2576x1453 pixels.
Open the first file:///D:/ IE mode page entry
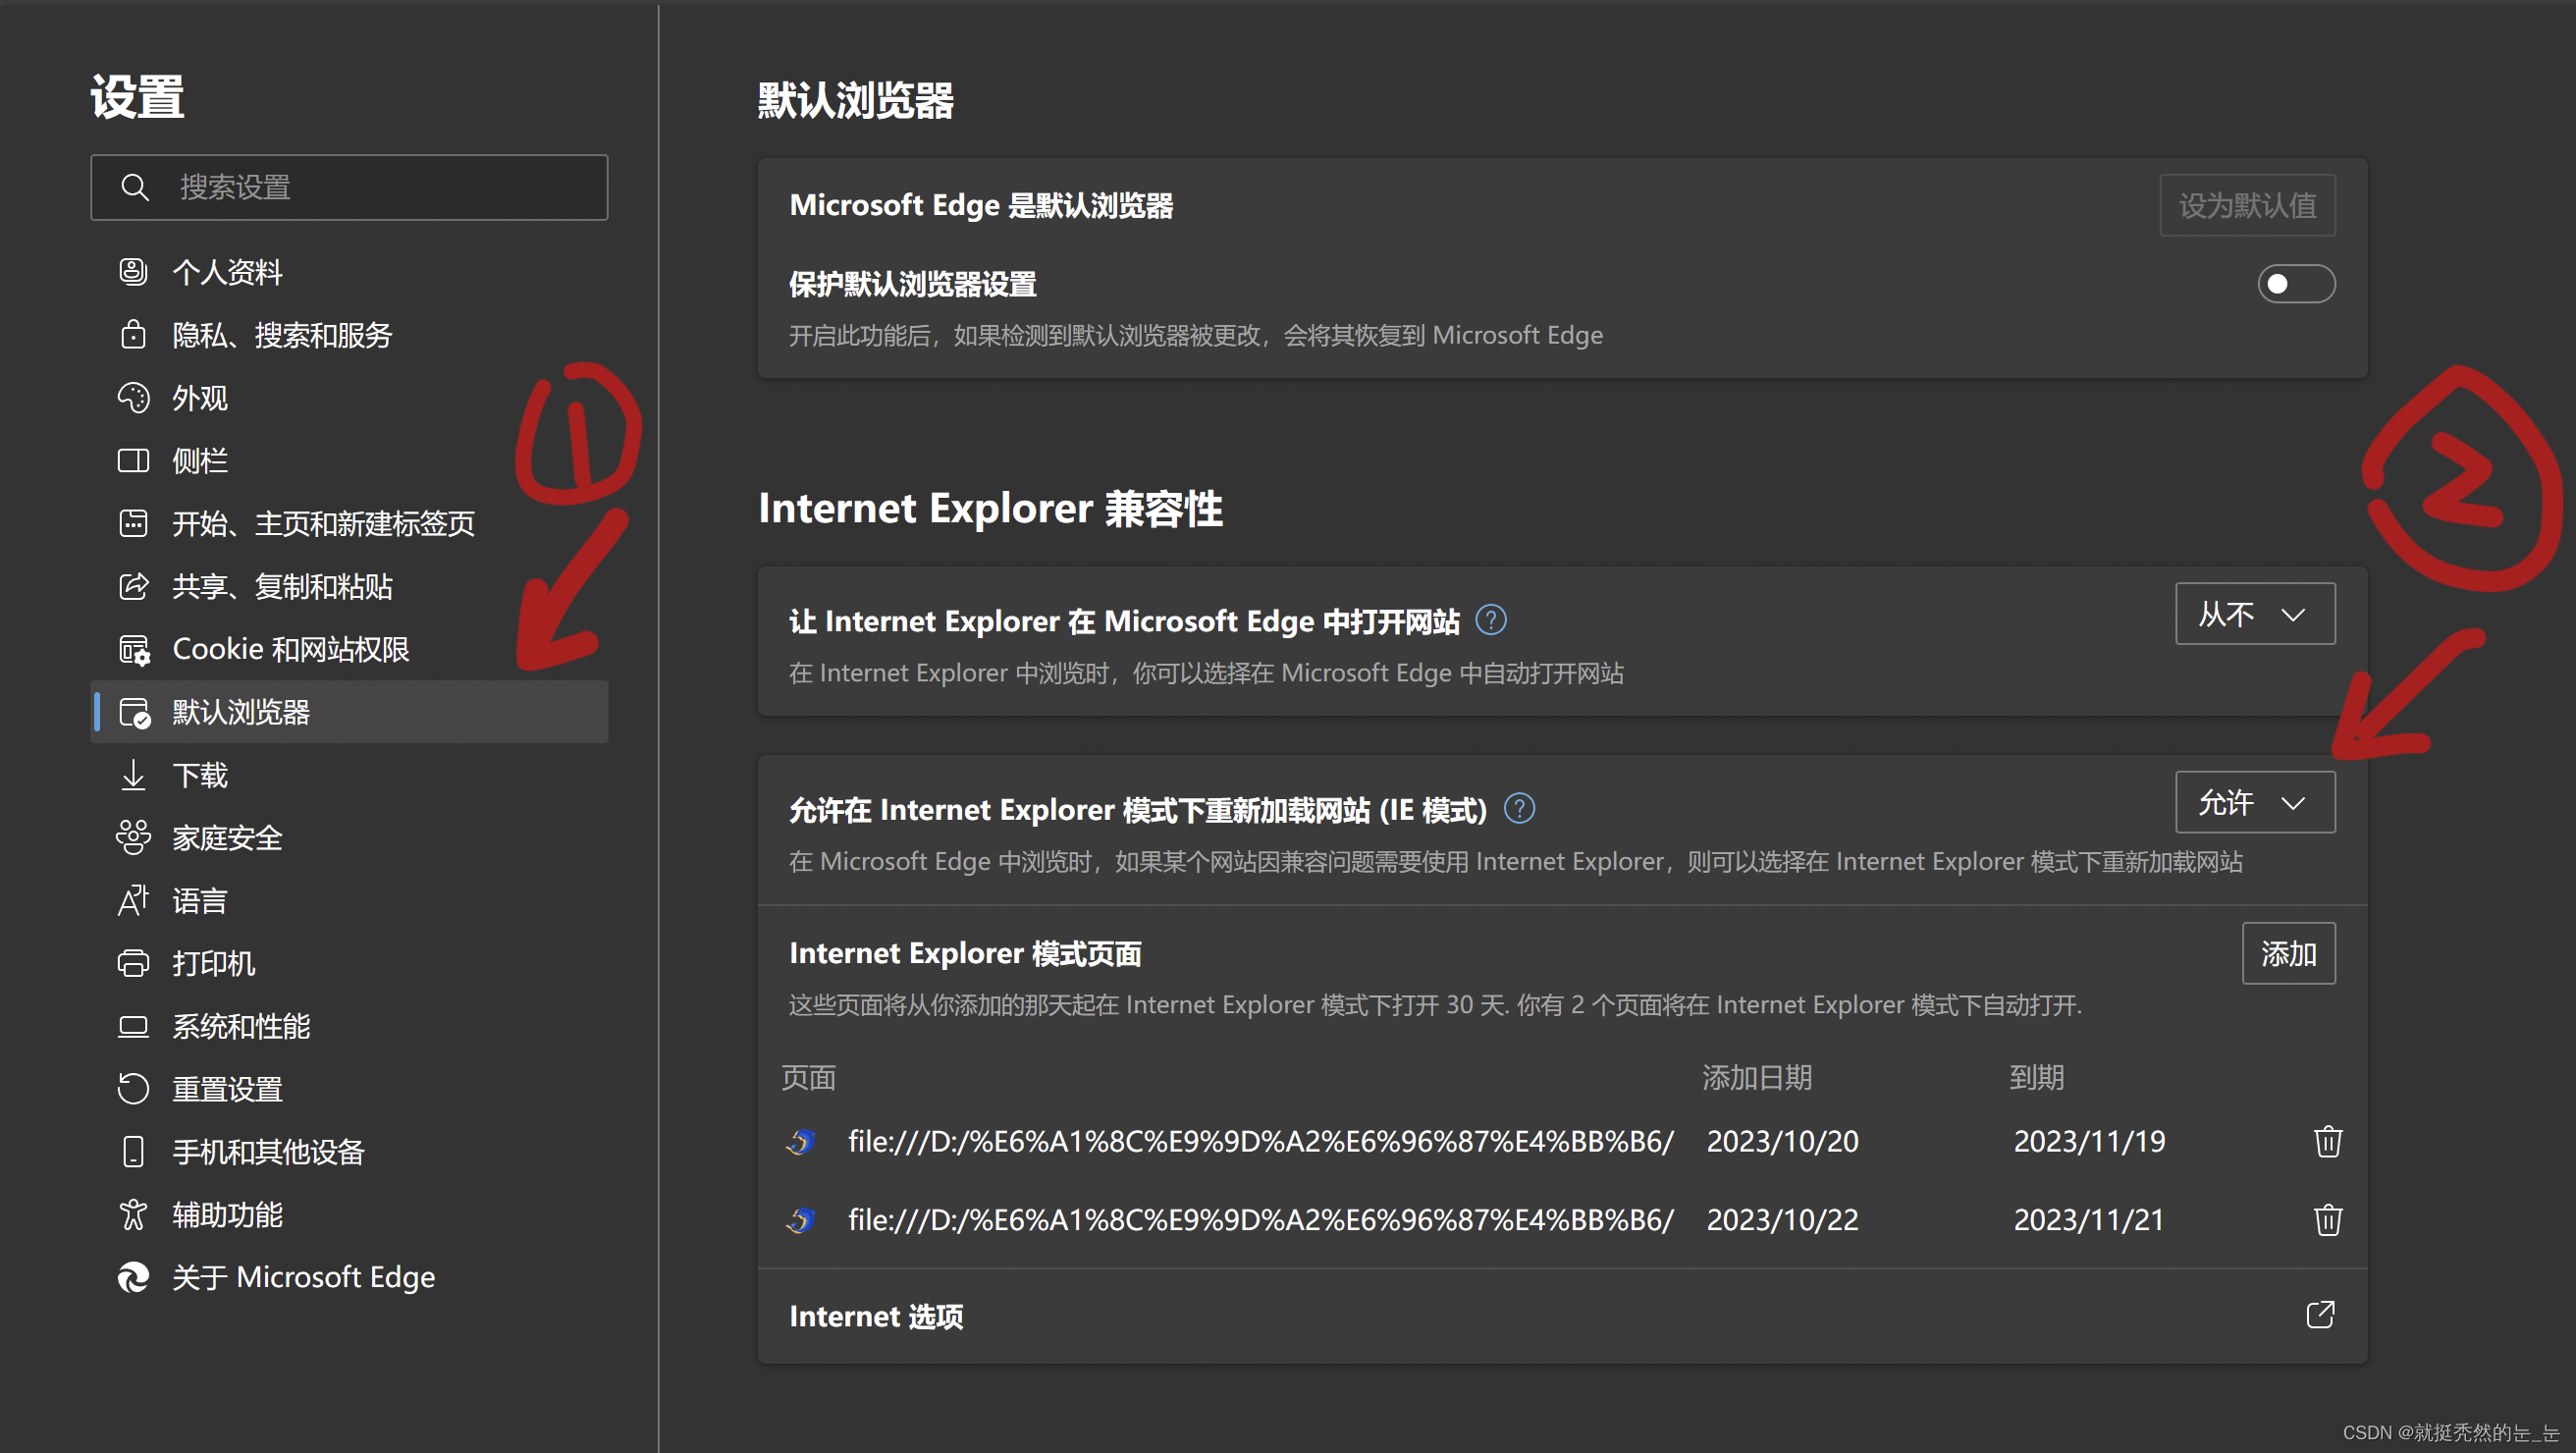pos(1260,1141)
